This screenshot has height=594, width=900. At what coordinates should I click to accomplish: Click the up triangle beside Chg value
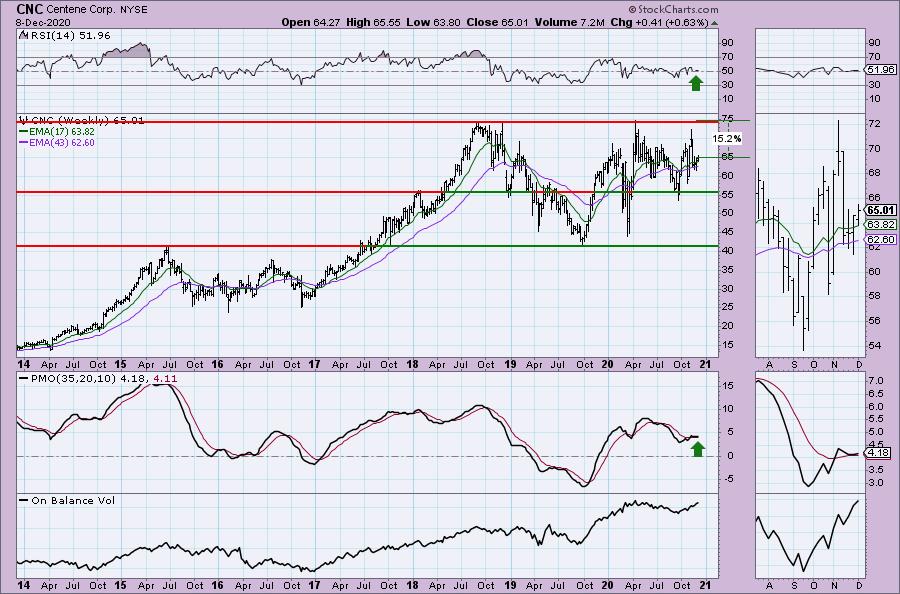point(714,24)
